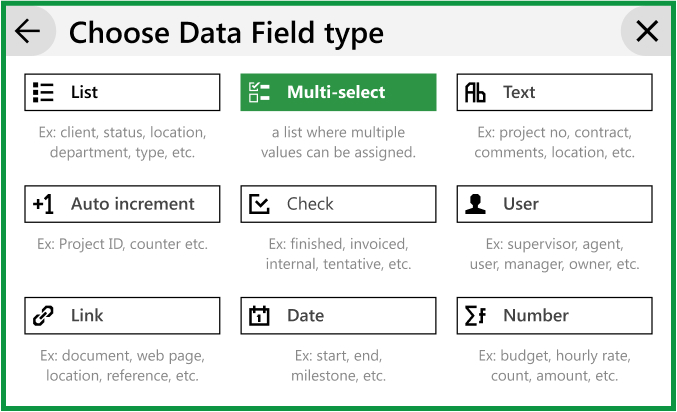Click the chain link icon
The height and width of the screenshot is (412, 677).
pyautogui.click(x=43, y=316)
